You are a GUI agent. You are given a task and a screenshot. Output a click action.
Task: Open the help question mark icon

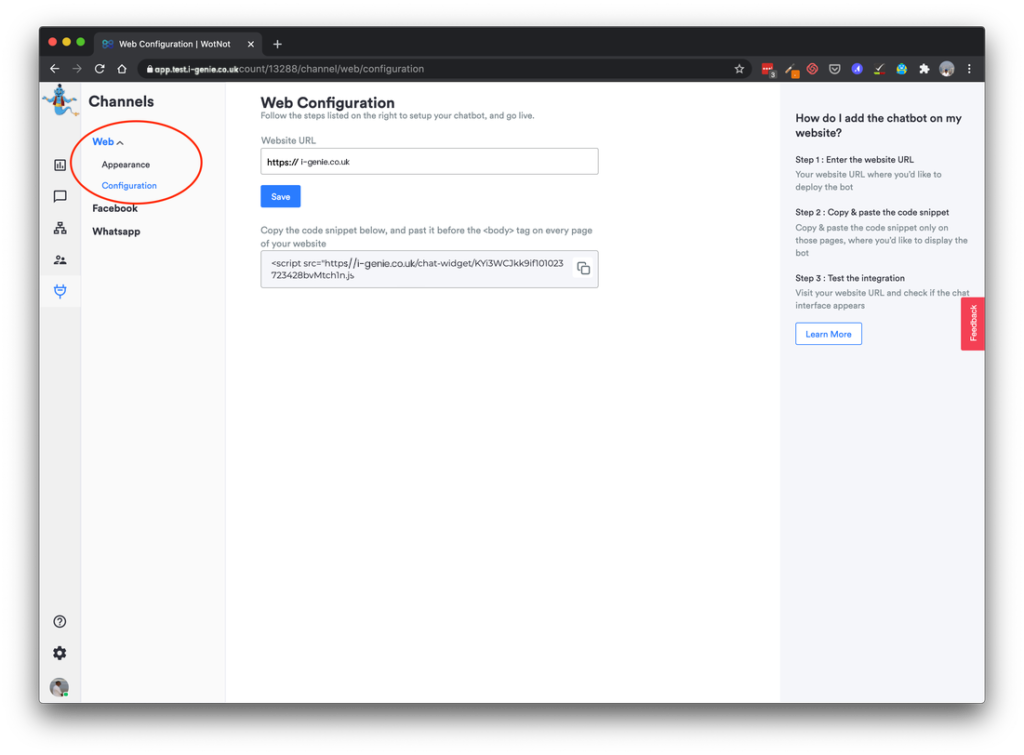coord(60,622)
